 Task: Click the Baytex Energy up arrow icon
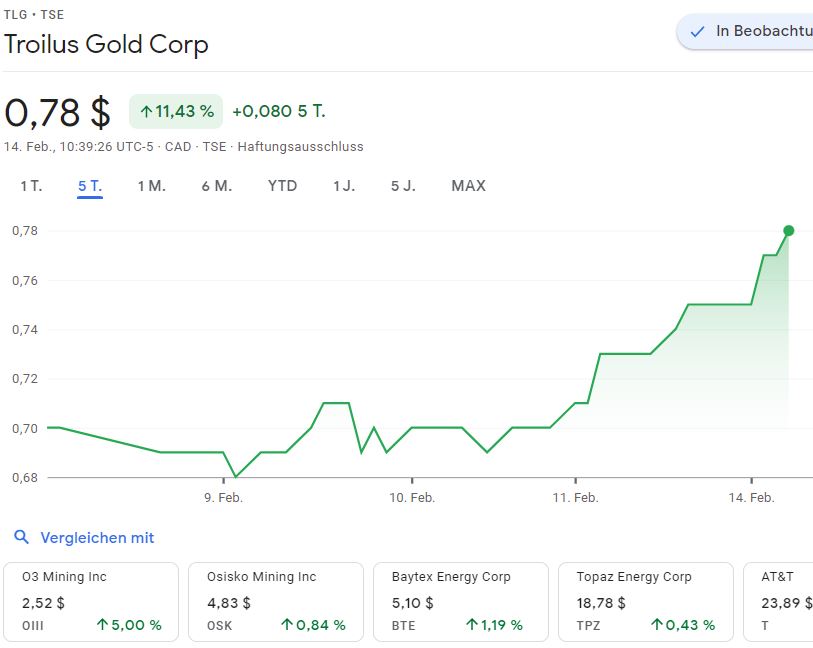(472, 625)
